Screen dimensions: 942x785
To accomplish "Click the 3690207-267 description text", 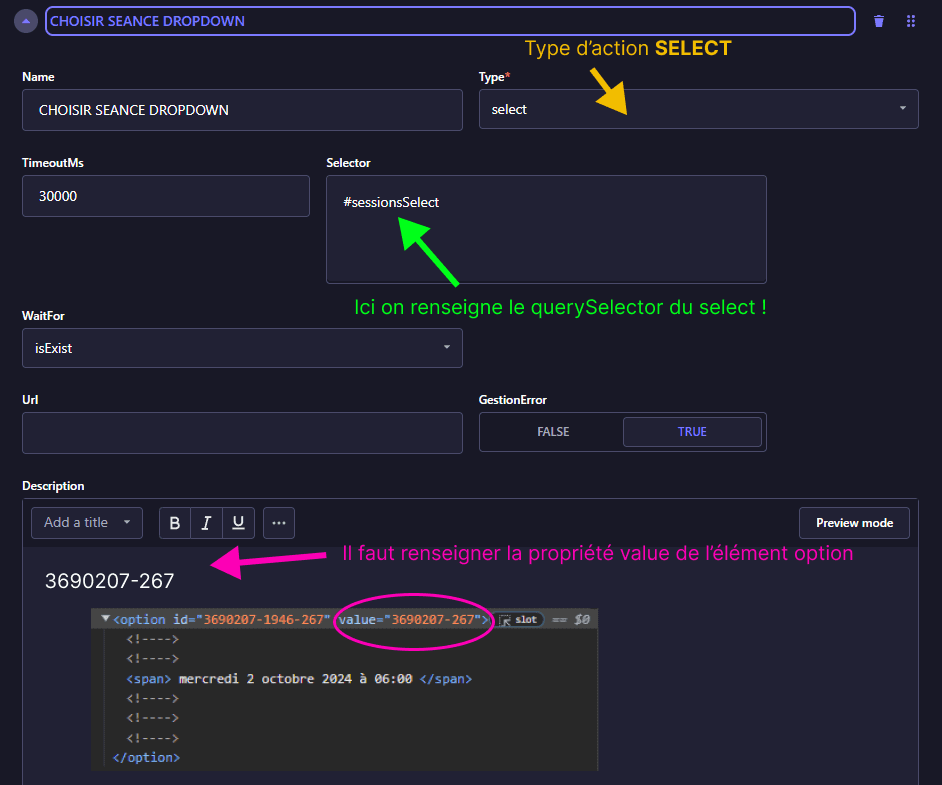I will [109, 581].
